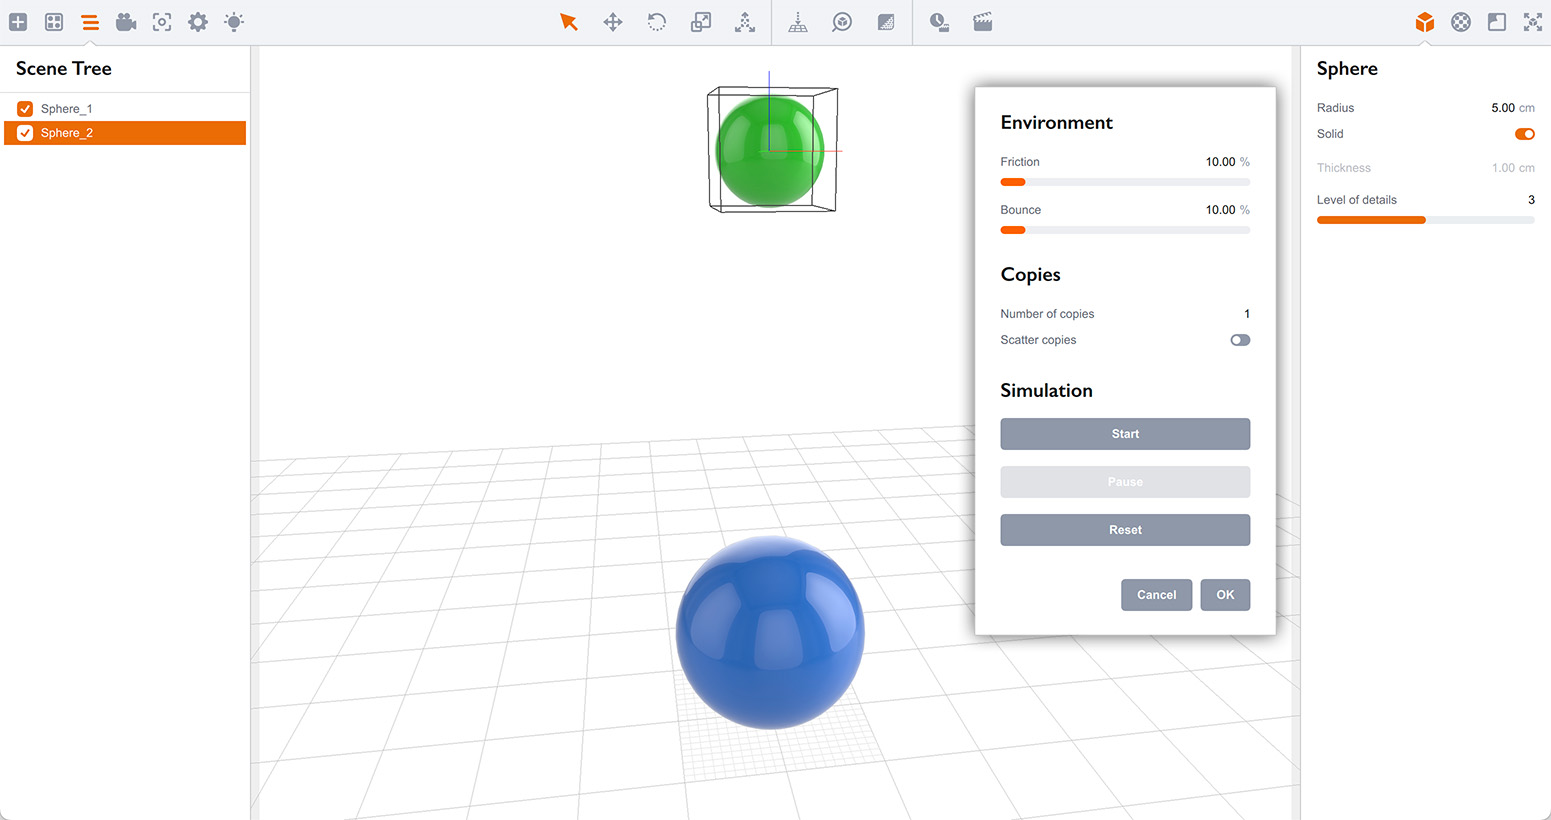Viewport: 1551px width, 820px height.
Task: Select the orange arrow selection tool
Action: click(x=569, y=22)
